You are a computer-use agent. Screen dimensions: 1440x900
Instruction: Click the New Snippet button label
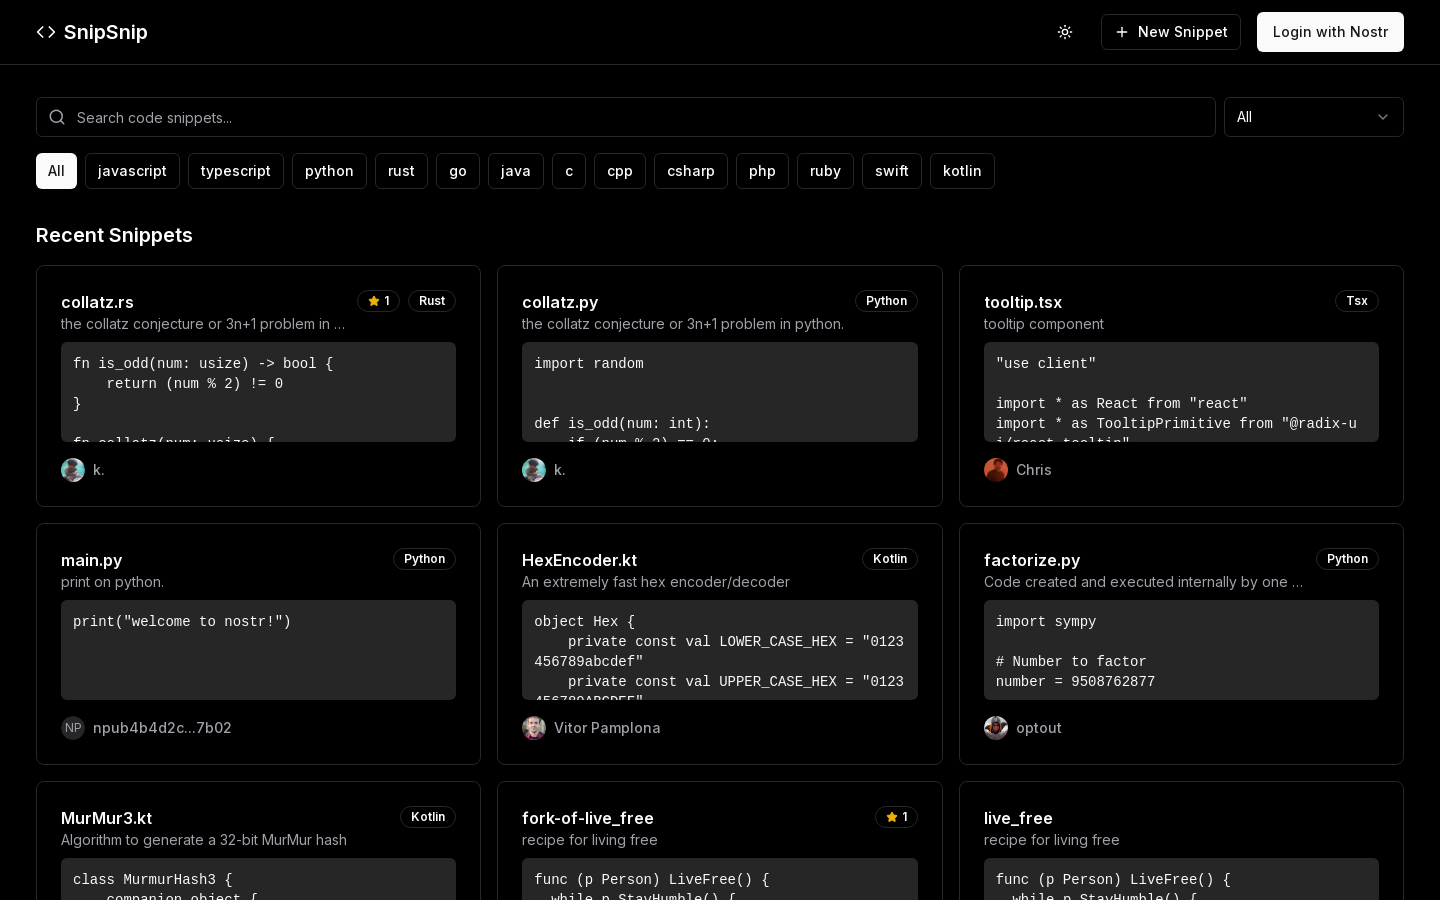(1183, 32)
